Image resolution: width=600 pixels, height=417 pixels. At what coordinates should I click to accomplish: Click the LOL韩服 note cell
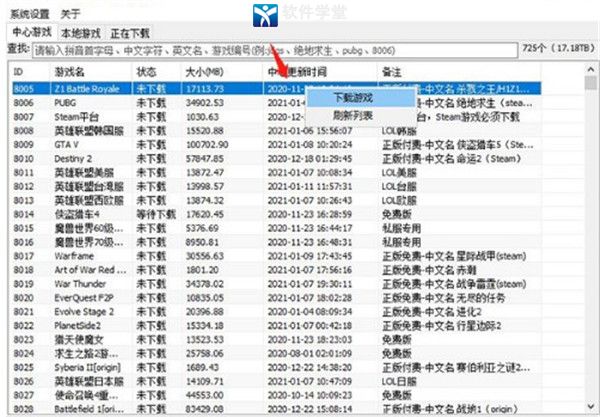pos(399,131)
